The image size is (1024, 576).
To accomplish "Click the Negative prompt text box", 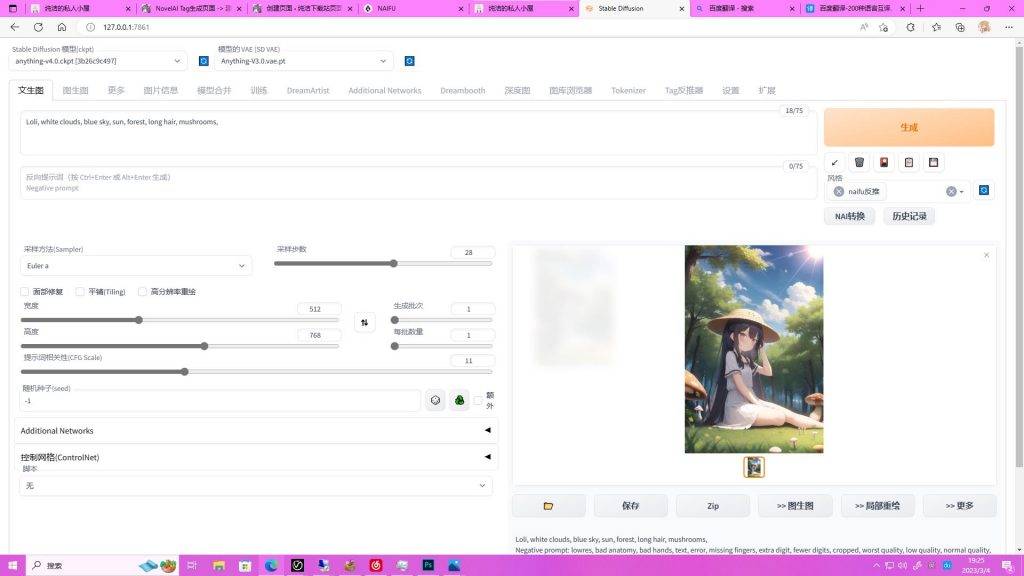I will coord(419,183).
